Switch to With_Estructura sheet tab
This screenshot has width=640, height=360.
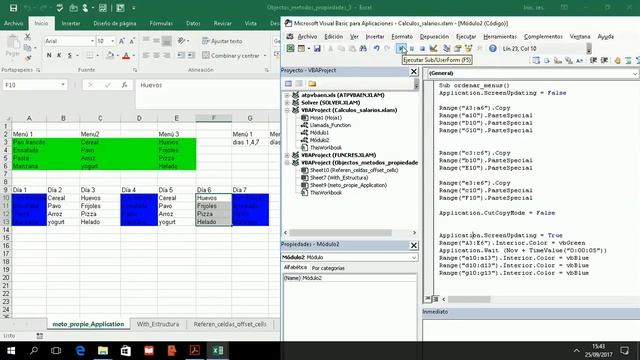(x=158, y=324)
